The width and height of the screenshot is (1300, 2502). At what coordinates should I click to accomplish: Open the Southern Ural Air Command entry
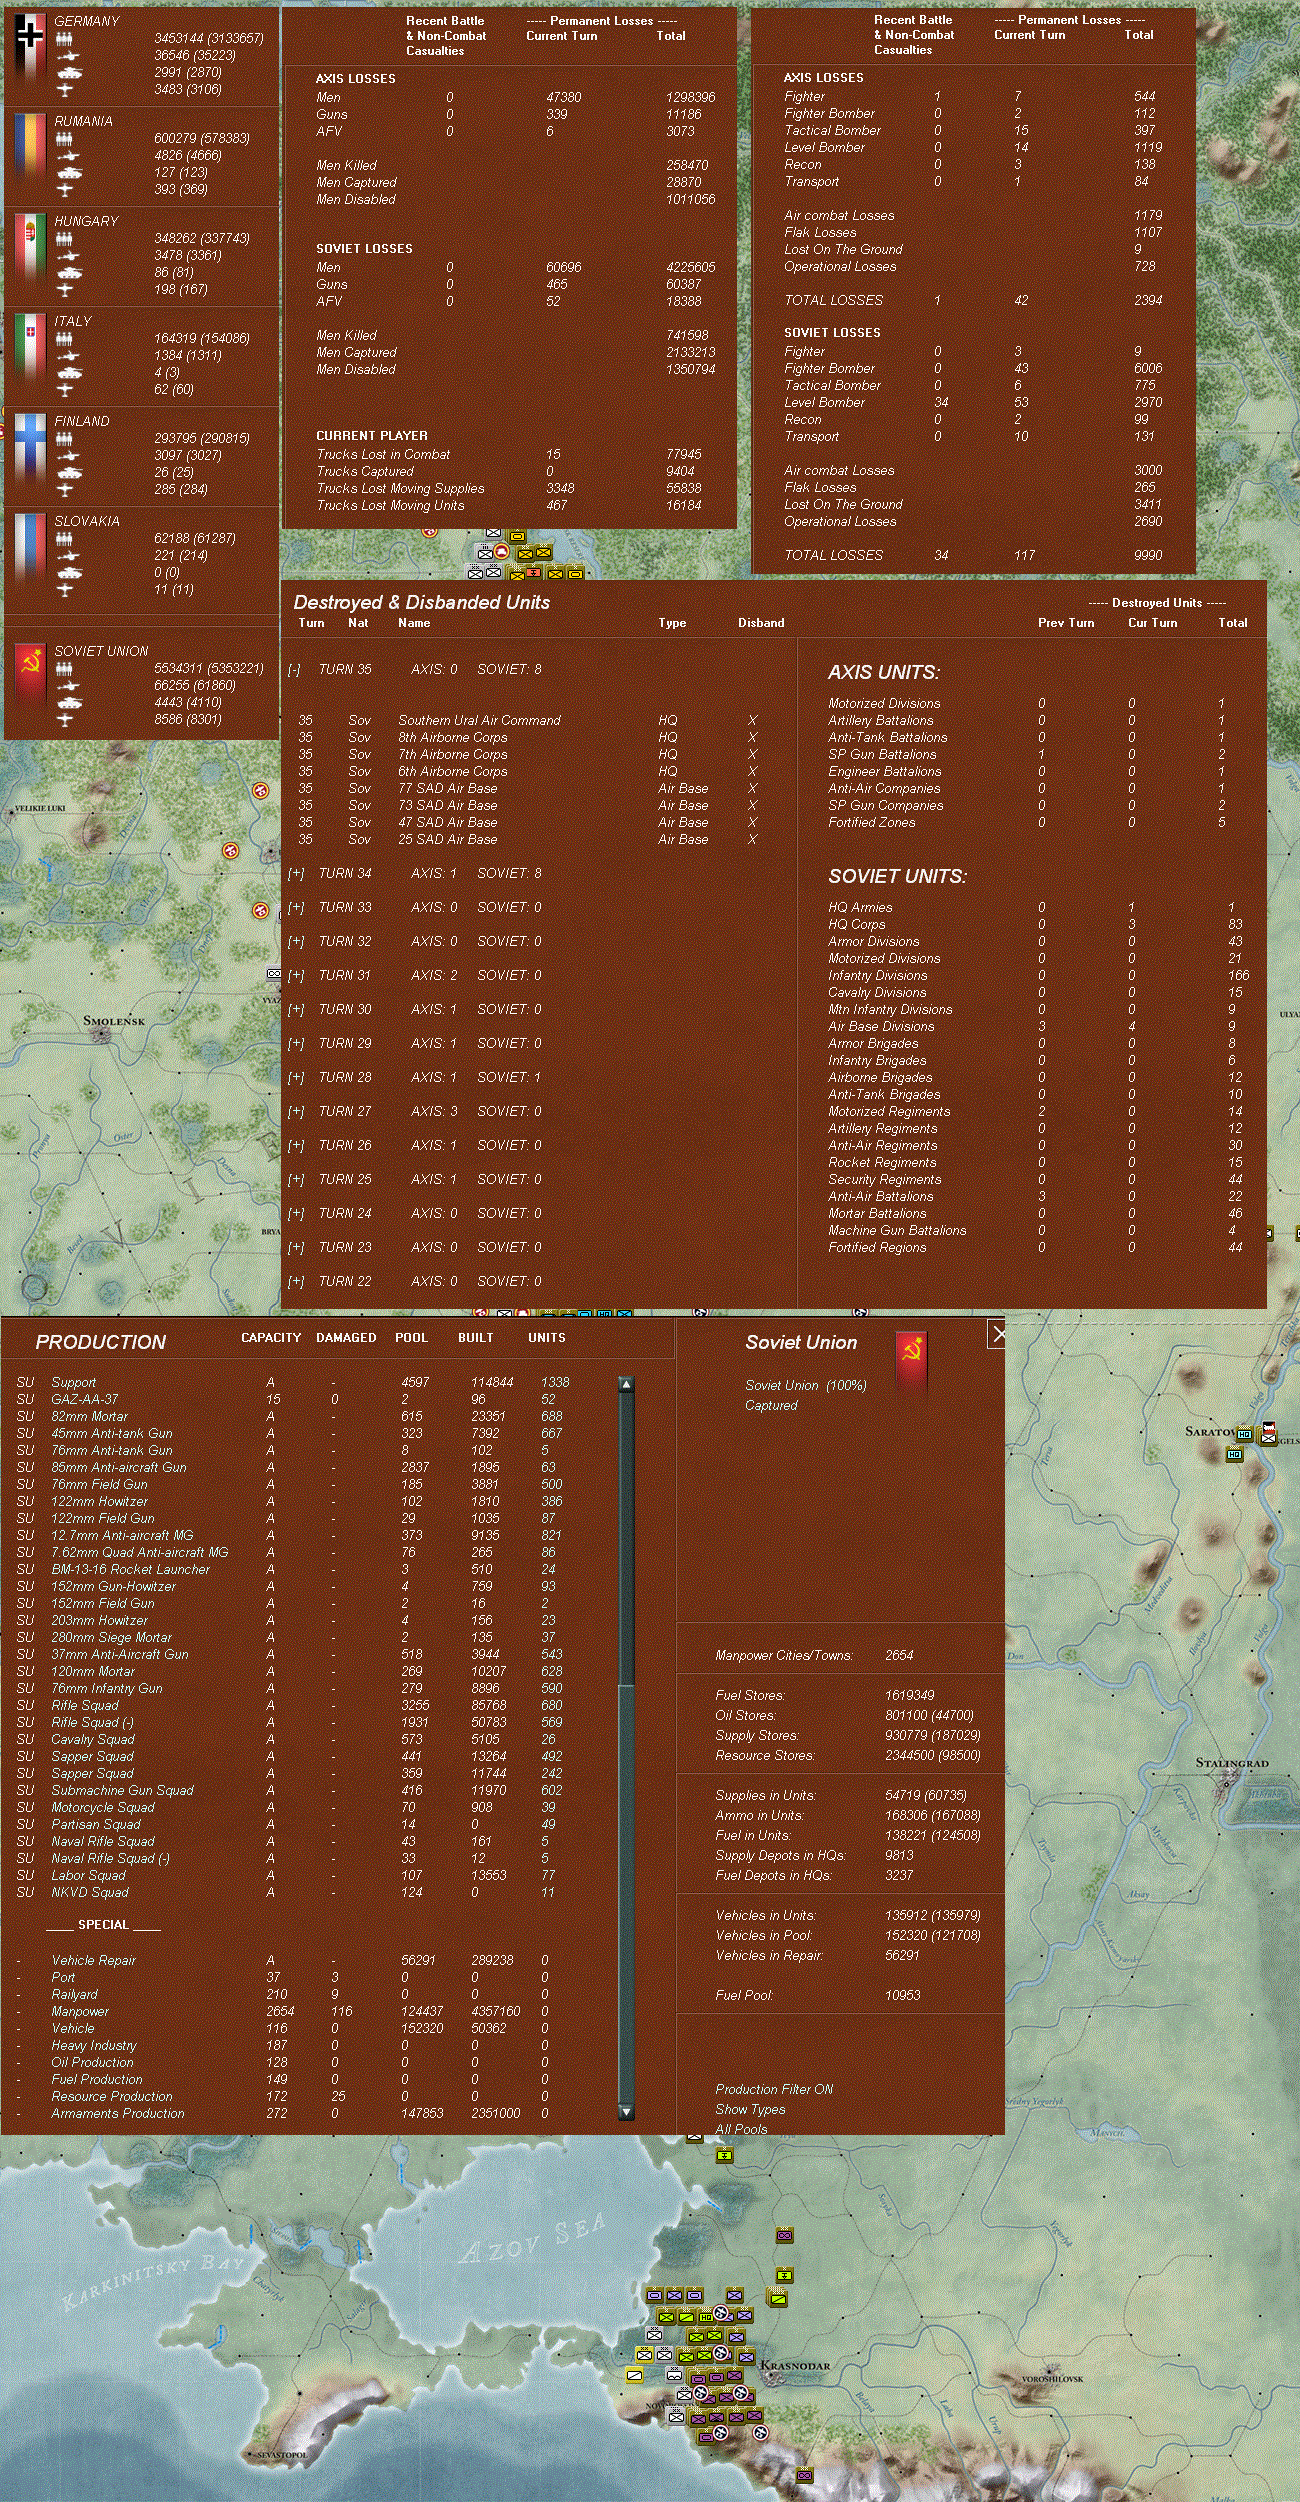[x=479, y=721]
